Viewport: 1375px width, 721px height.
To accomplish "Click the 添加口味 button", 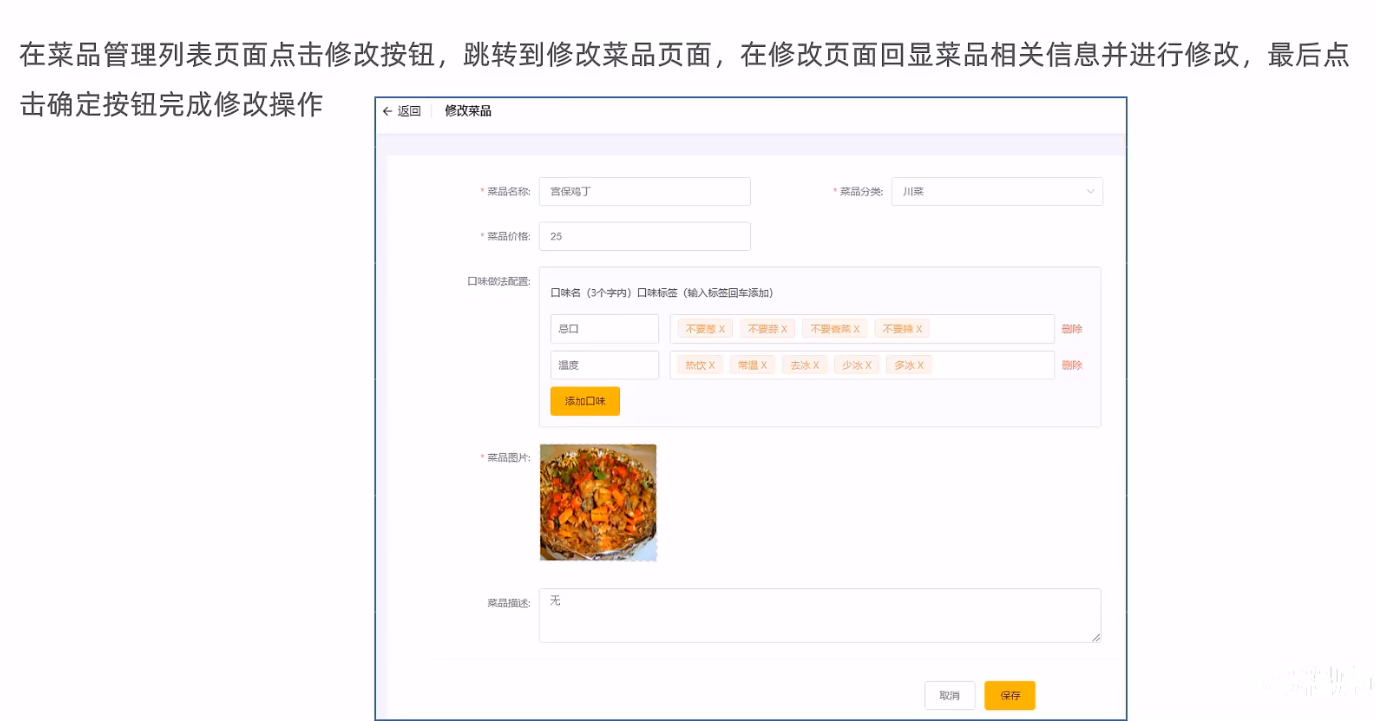I will (585, 401).
